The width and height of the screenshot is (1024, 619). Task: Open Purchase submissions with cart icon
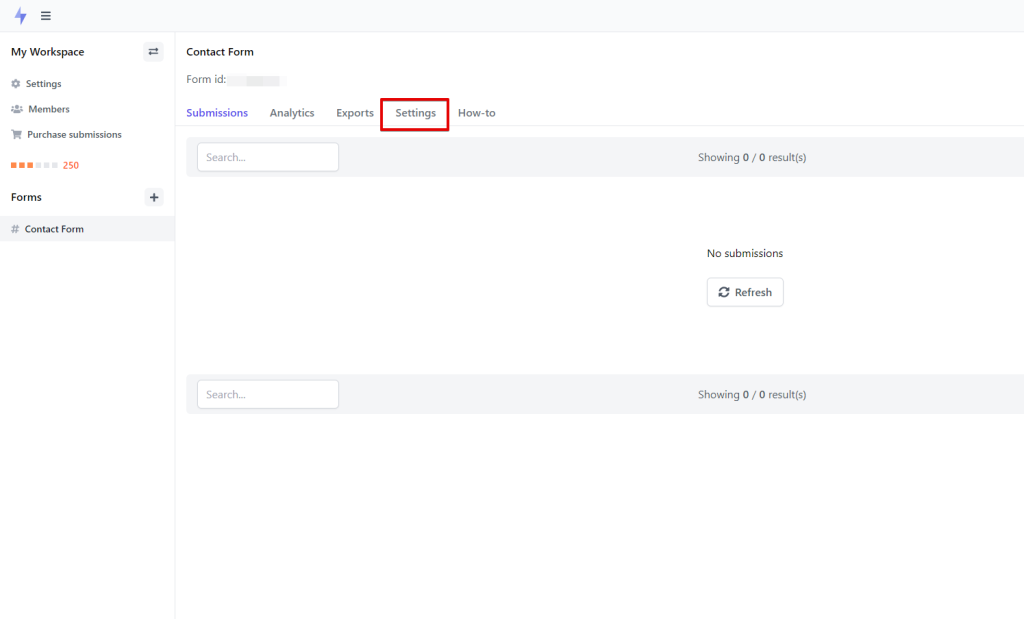(67, 134)
